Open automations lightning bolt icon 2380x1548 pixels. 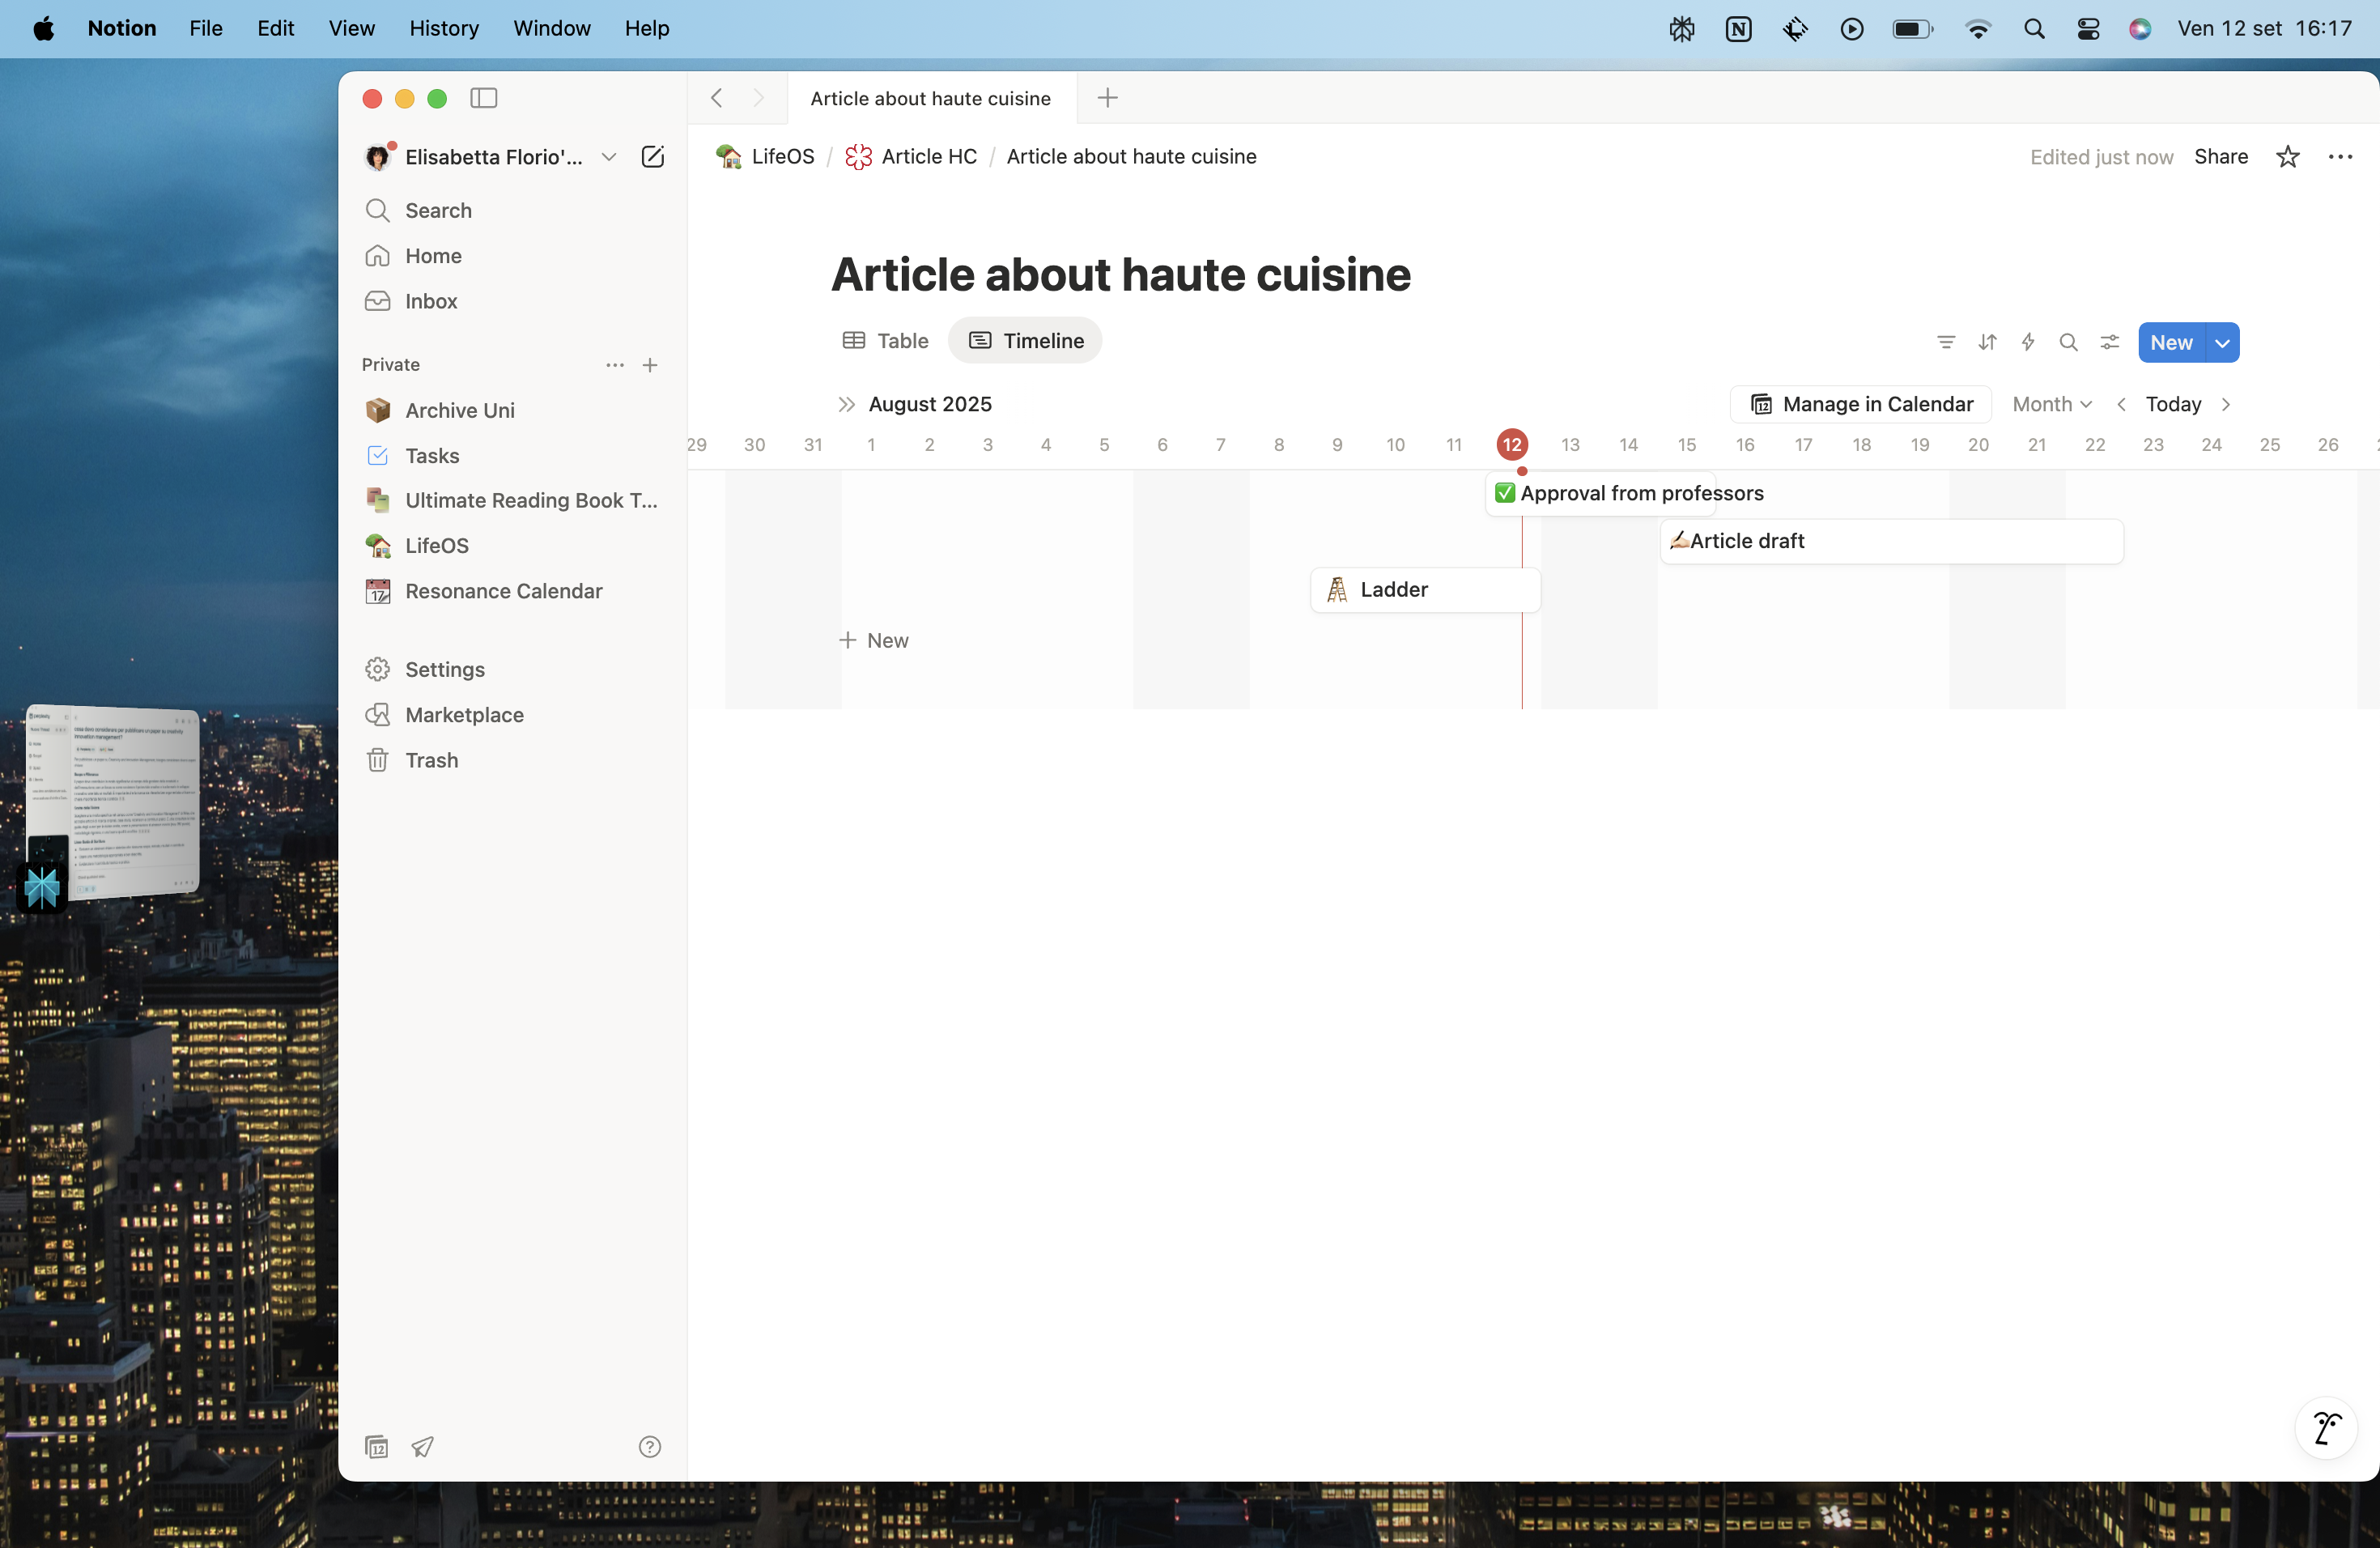(2028, 342)
